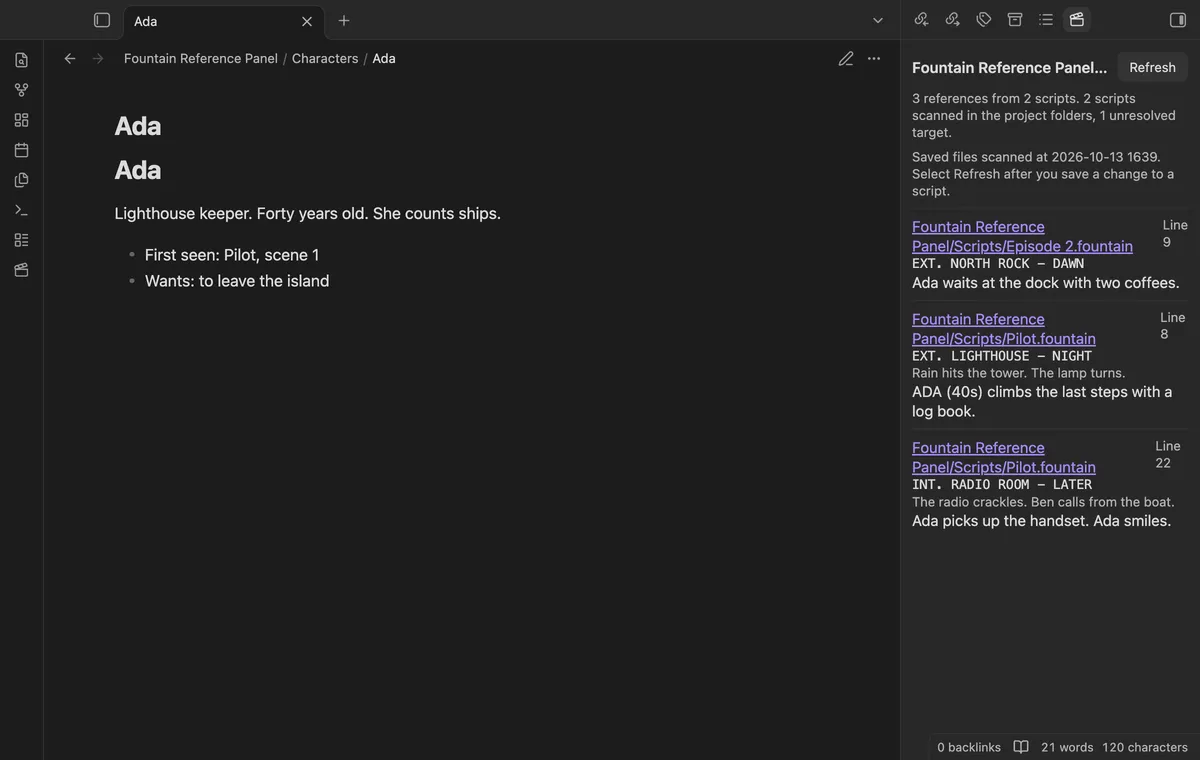
Task: Select the clapperboard Fountain tab in right sidebar
Action: [x=1077, y=20]
